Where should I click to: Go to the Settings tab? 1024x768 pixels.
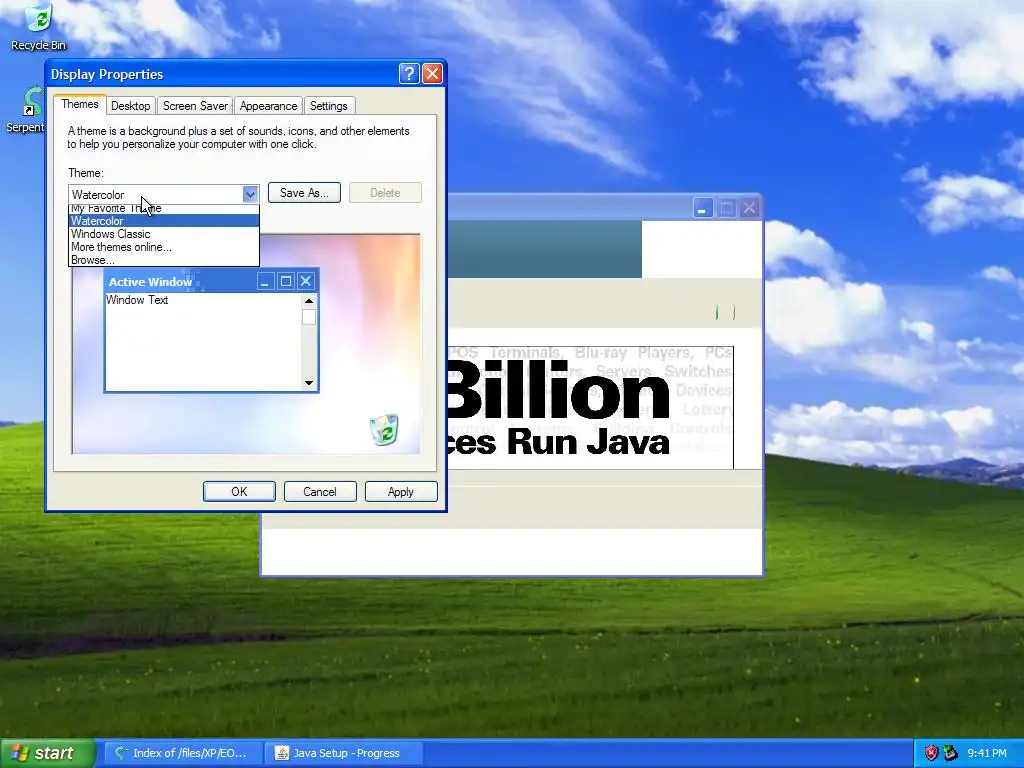pyautogui.click(x=328, y=106)
